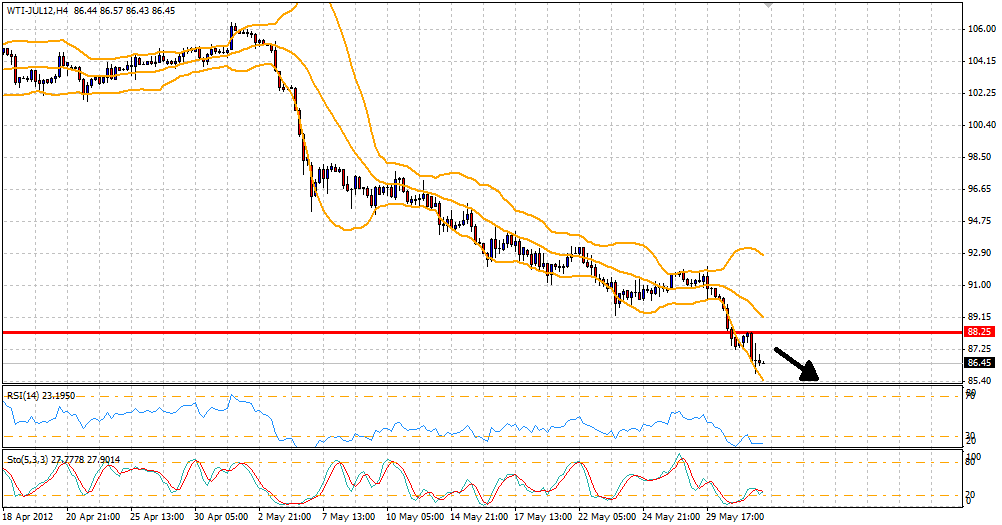1002x525 pixels.
Task: Click the 94.75 price axis label
Action: [982, 221]
